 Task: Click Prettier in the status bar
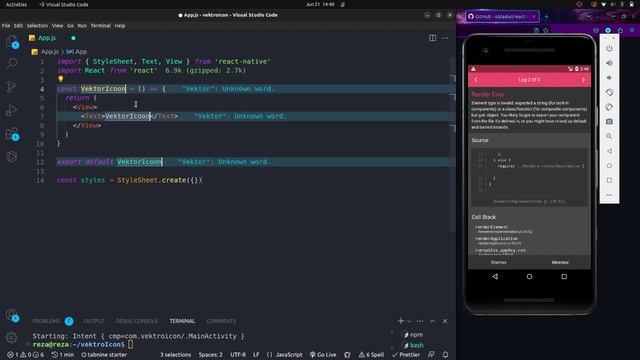(406, 355)
